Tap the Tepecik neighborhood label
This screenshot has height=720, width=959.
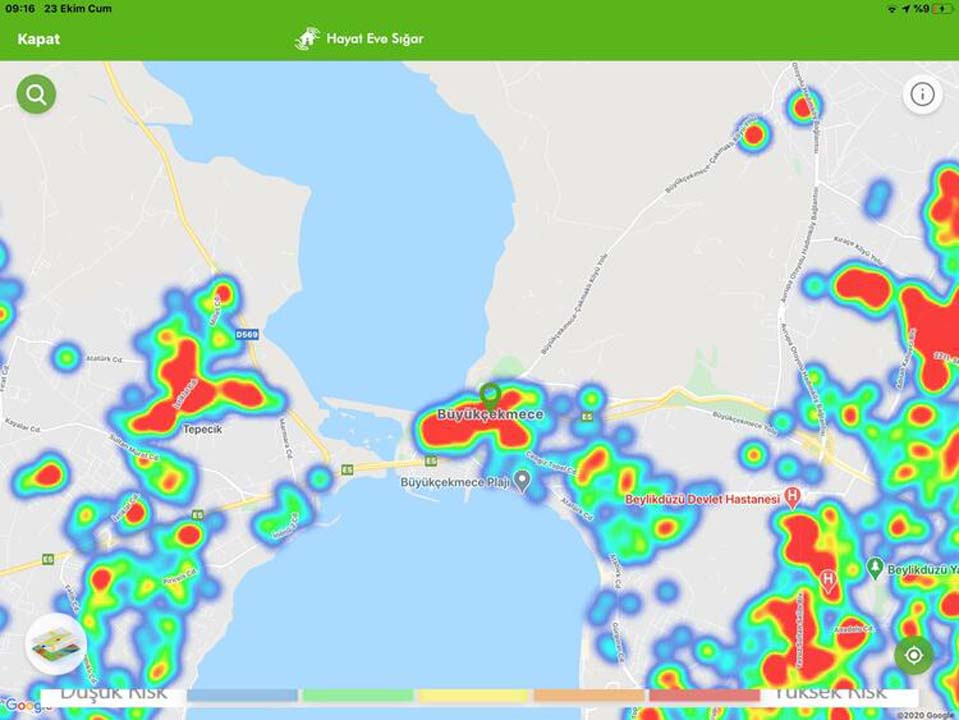202,429
